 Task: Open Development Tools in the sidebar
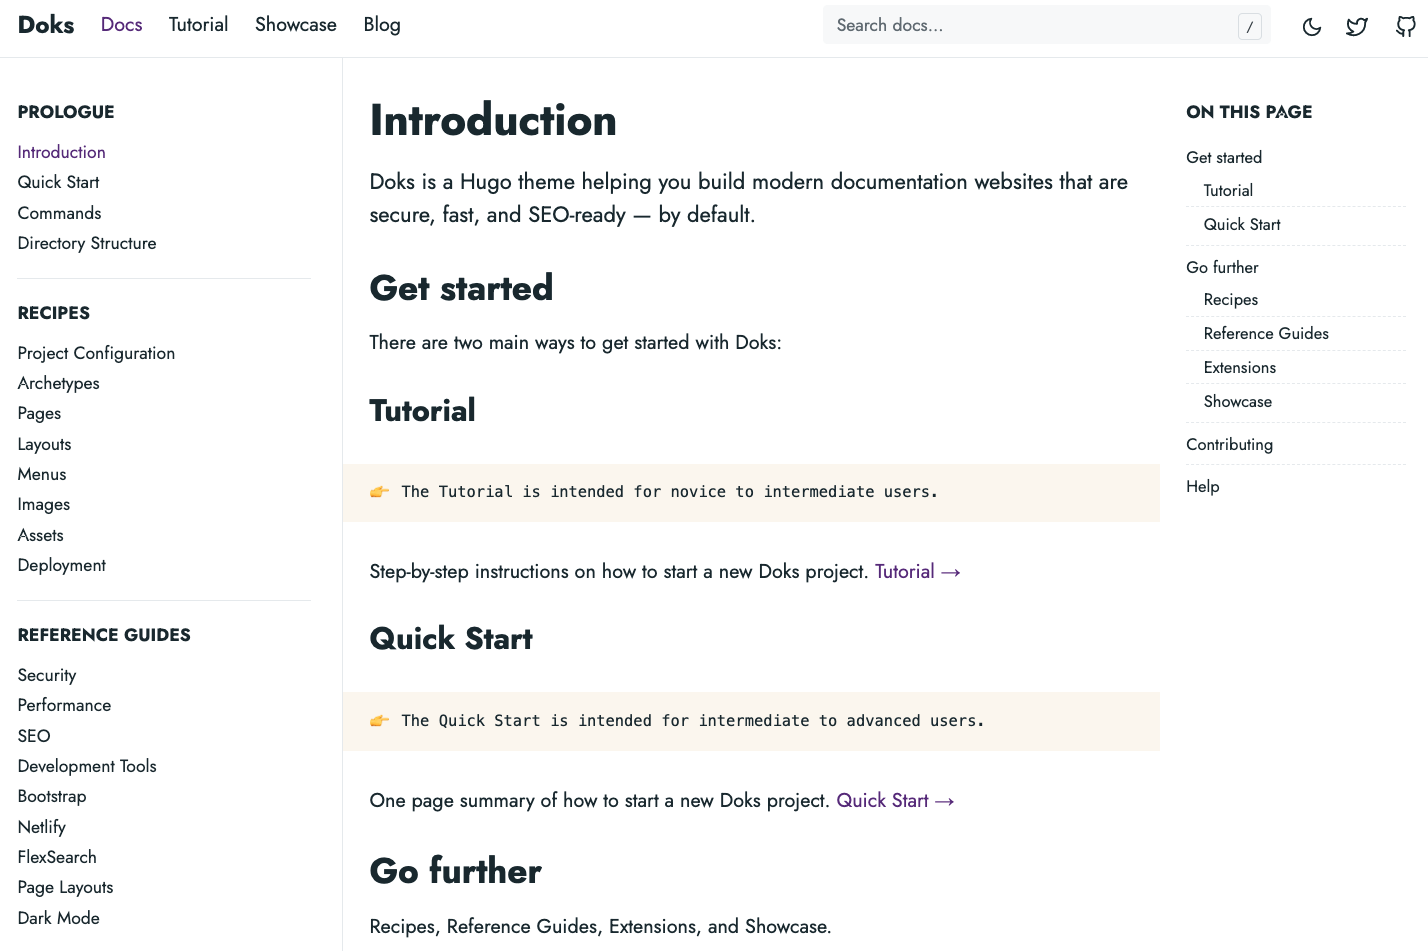pos(87,766)
